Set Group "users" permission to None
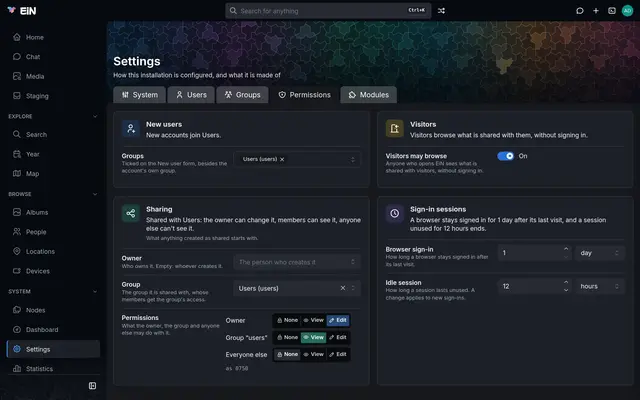The width and height of the screenshot is (640, 400). (287, 338)
